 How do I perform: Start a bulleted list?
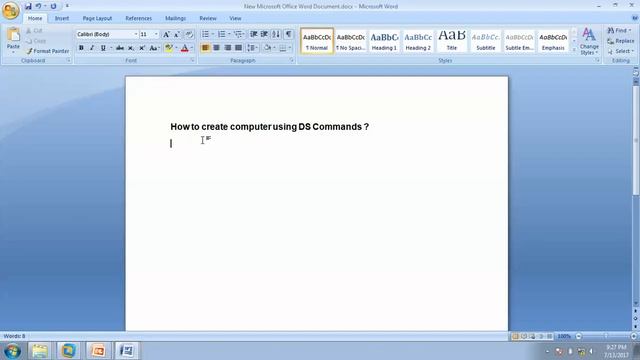coord(205,34)
